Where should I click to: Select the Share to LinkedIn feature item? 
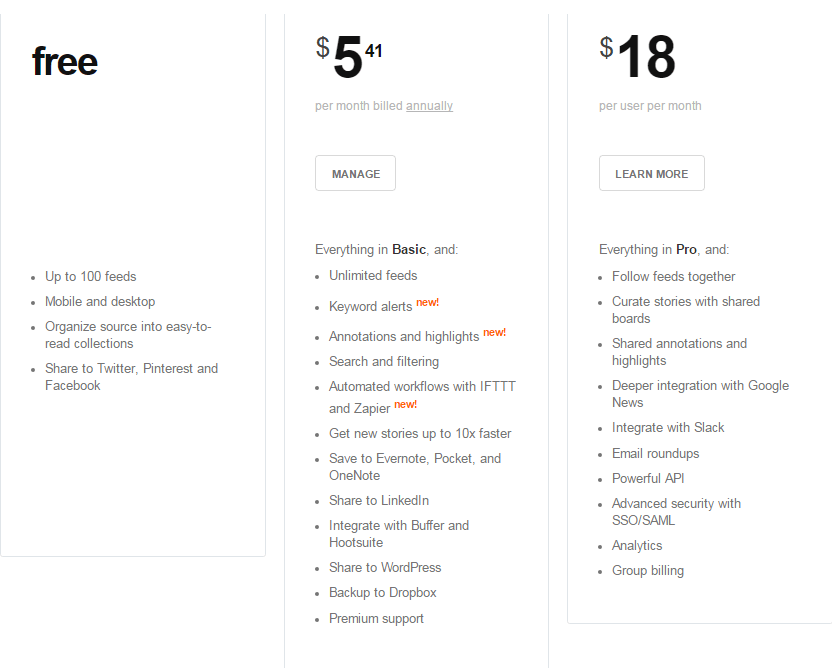(378, 500)
